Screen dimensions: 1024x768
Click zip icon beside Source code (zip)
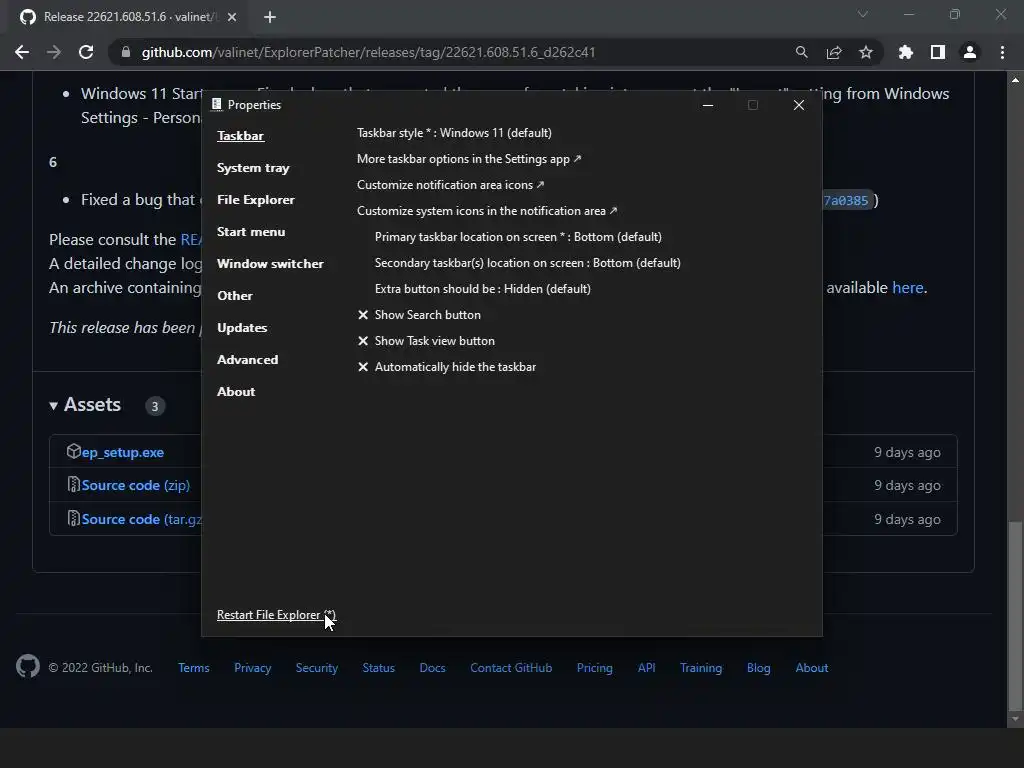tap(74, 485)
